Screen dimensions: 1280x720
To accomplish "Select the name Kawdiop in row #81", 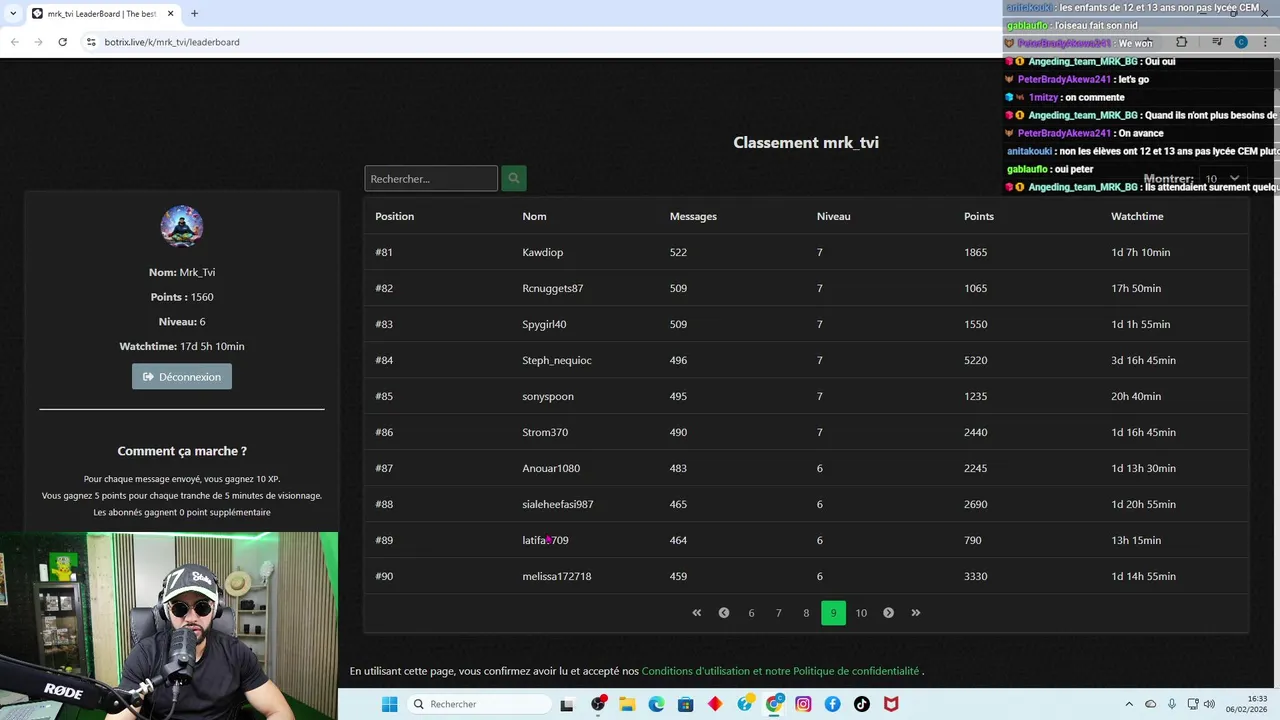I will click(542, 252).
